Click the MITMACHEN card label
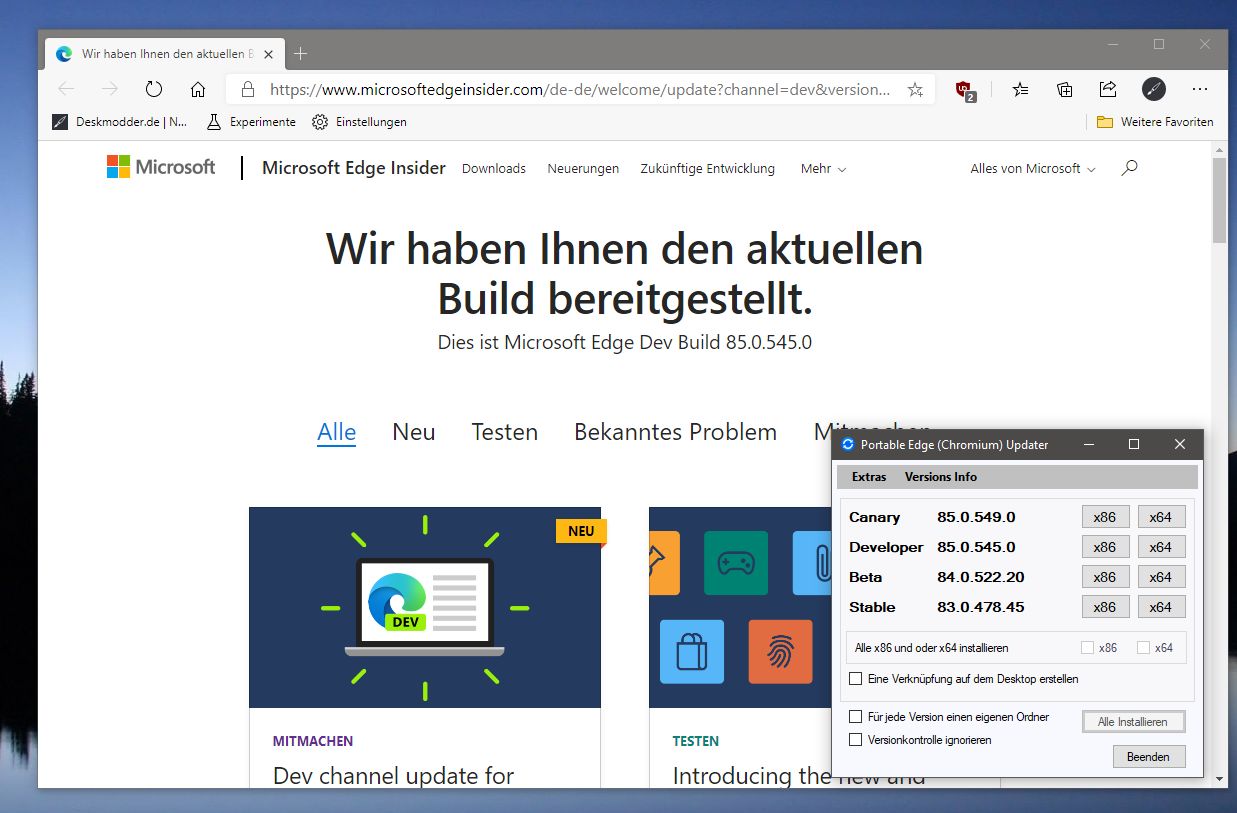The image size is (1237, 813). (313, 741)
